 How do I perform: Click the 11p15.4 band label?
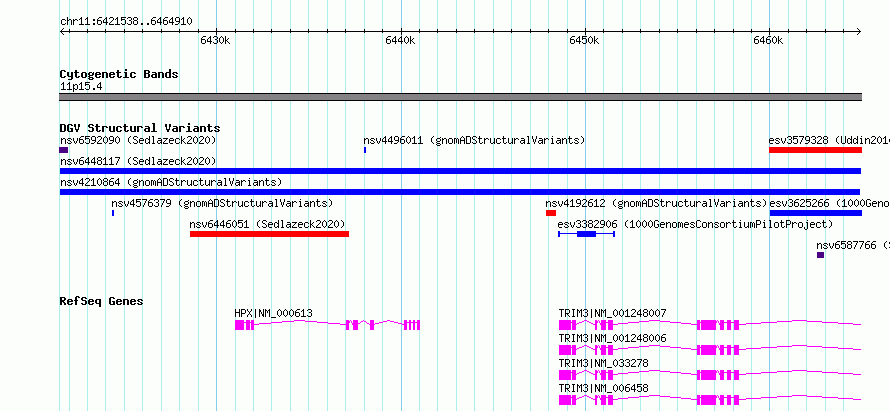point(81,87)
